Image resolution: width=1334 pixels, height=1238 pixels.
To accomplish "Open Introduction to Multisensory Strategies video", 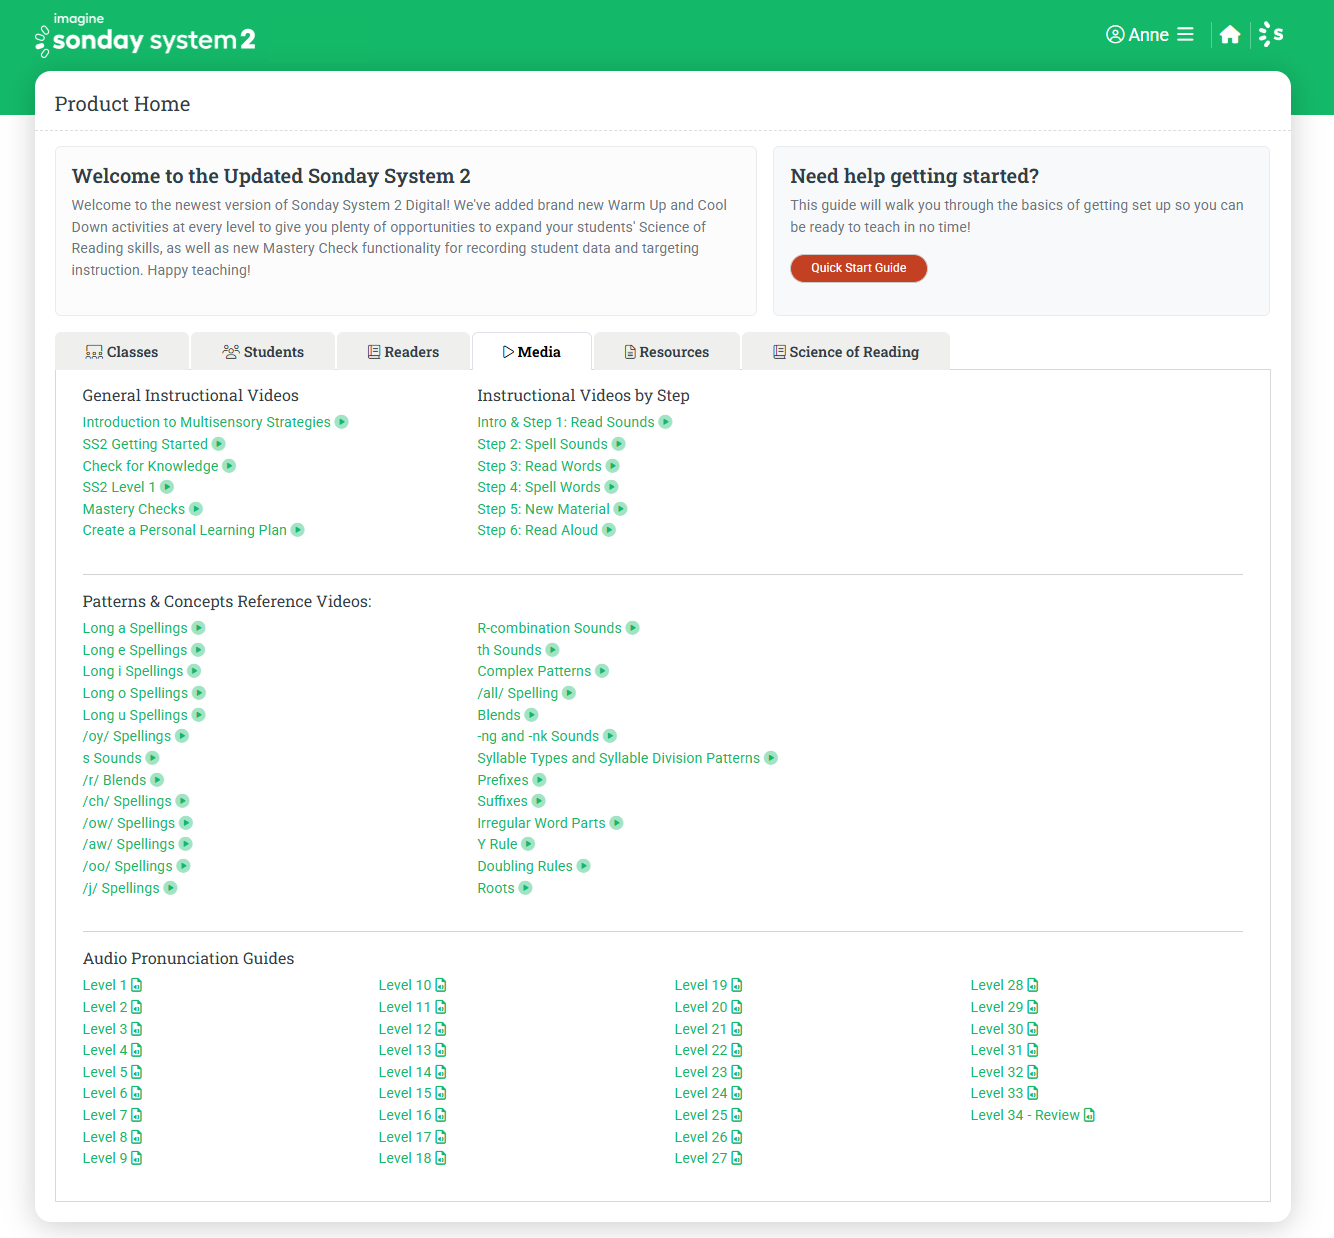I will tap(206, 422).
